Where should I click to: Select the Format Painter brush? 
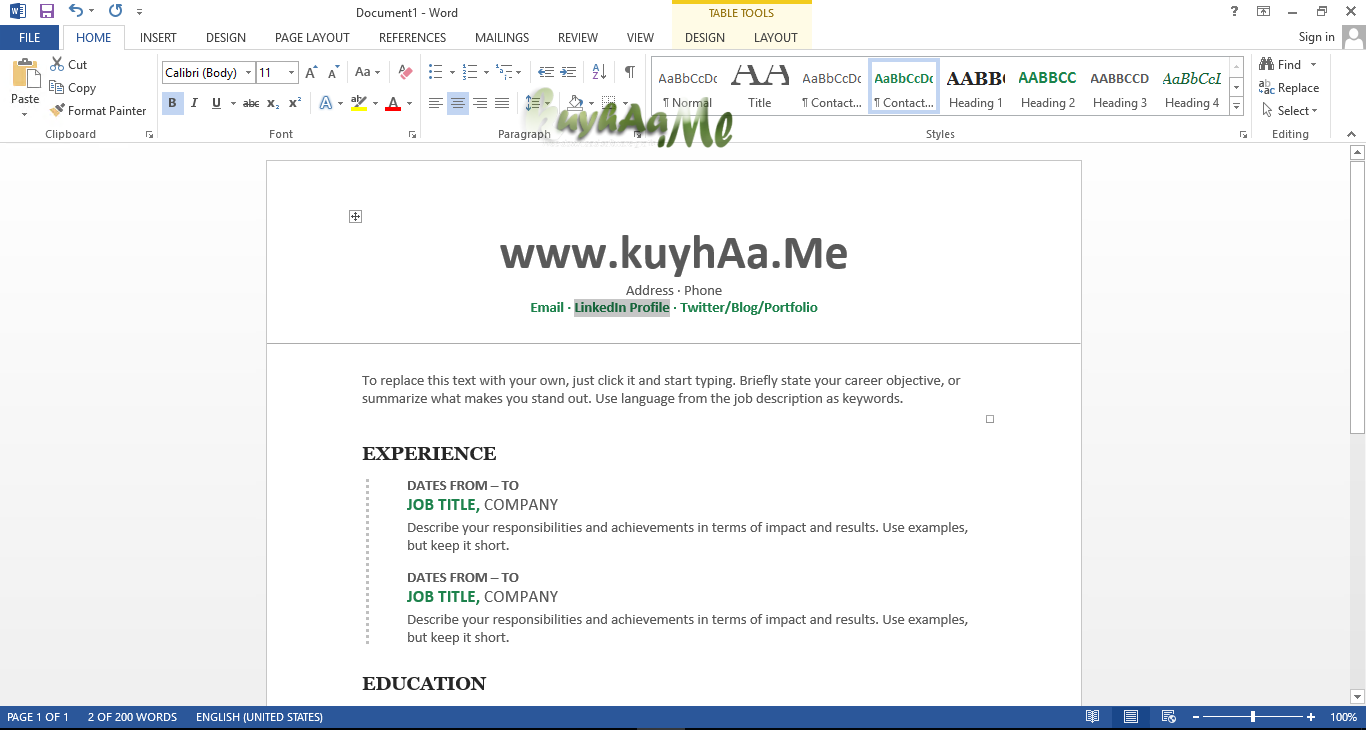(57, 111)
